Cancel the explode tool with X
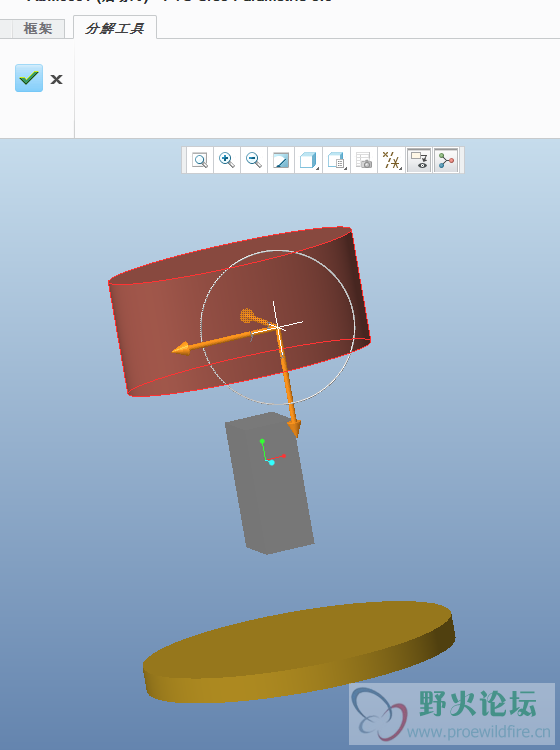The width and height of the screenshot is (560, 750). pyautogui.click(x=56, y=79)
